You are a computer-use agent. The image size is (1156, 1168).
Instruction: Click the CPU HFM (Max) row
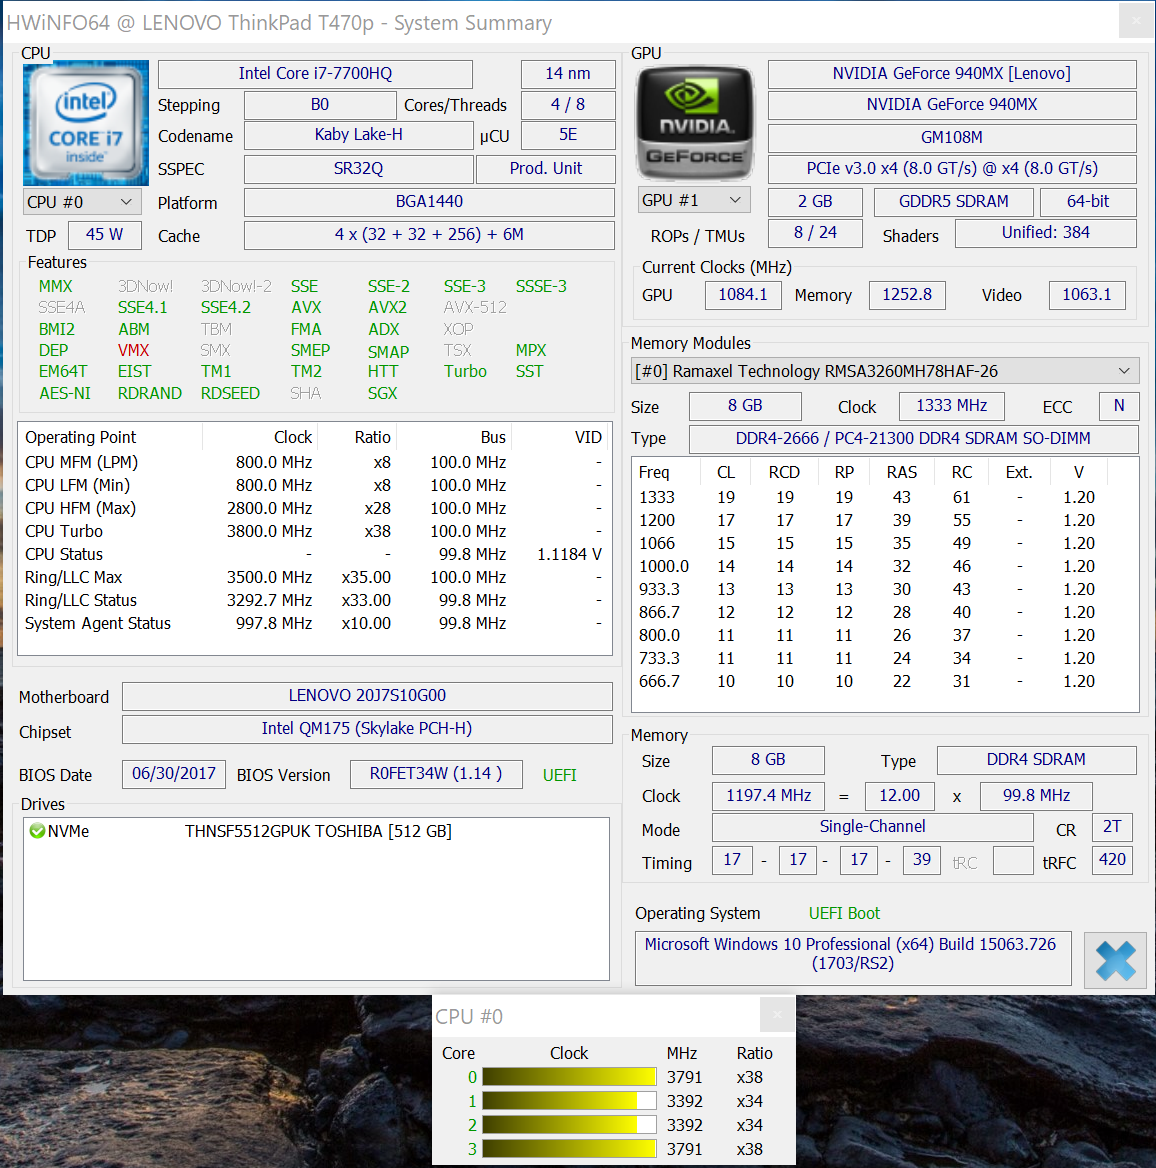[x=314, y=509]
